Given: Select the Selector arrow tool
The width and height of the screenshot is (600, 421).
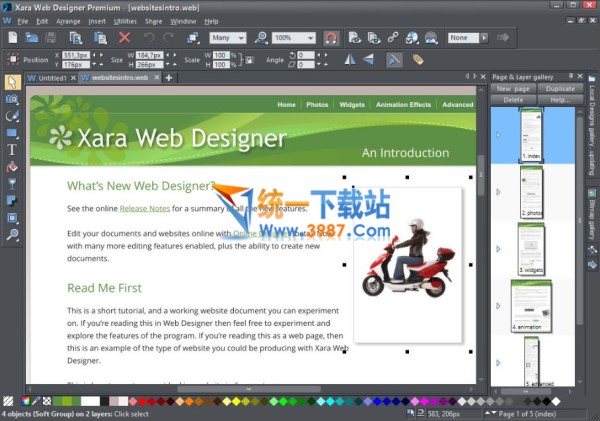Looking at the screenshot, I should (12, 82).
